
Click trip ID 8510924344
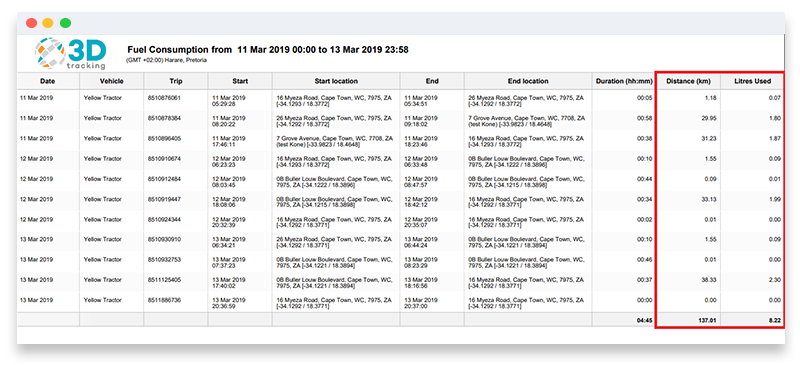[x=164, y=220]
